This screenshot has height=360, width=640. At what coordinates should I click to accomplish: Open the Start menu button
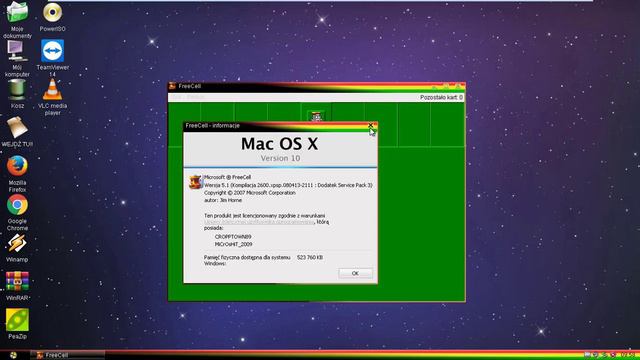pos(13,355)
